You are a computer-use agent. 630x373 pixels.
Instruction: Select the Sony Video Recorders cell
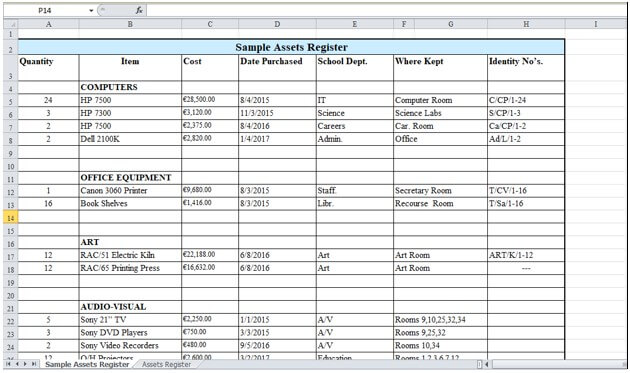coord(130,346)
